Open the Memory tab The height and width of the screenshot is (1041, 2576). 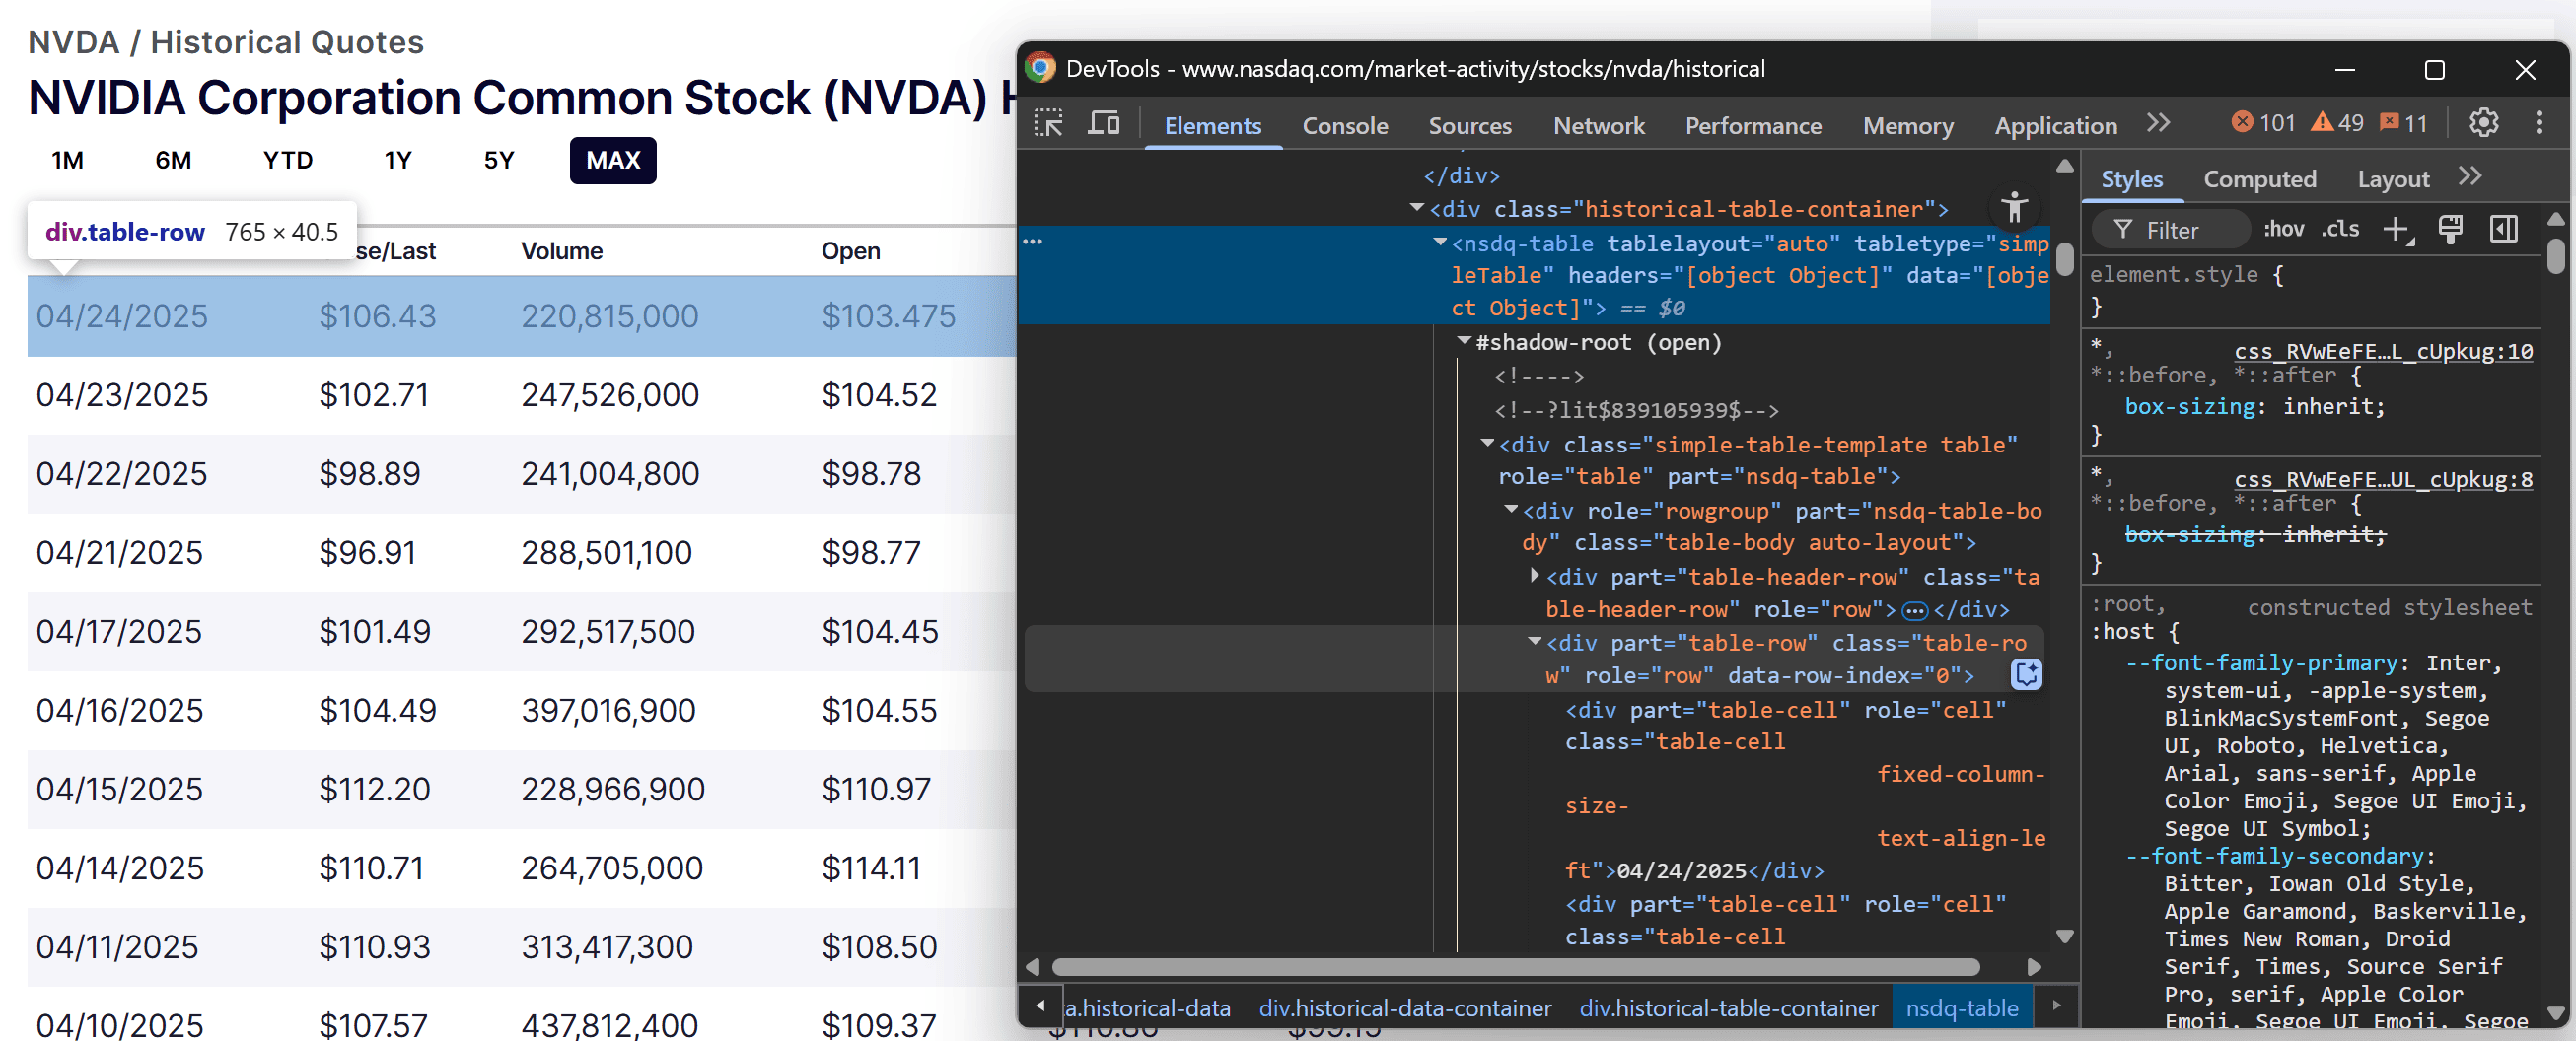point(1908,125)
